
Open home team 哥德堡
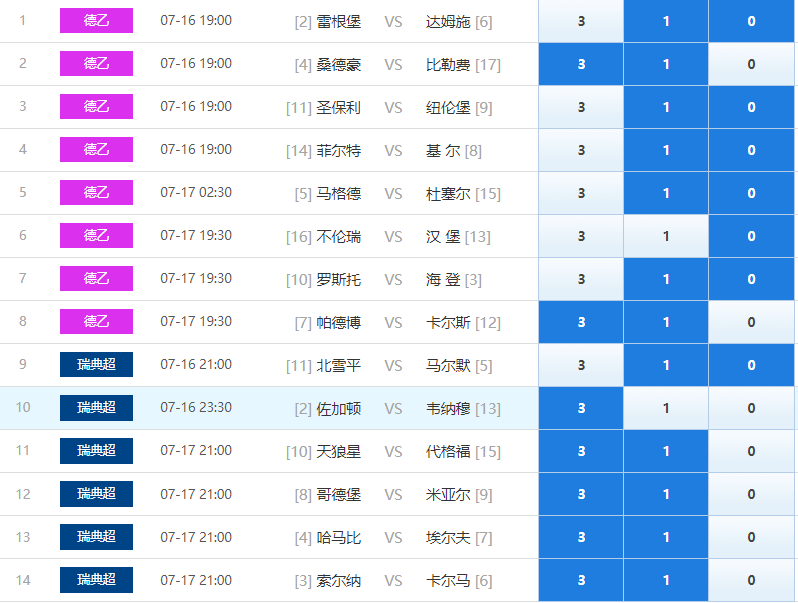click(x=338, y=495)
